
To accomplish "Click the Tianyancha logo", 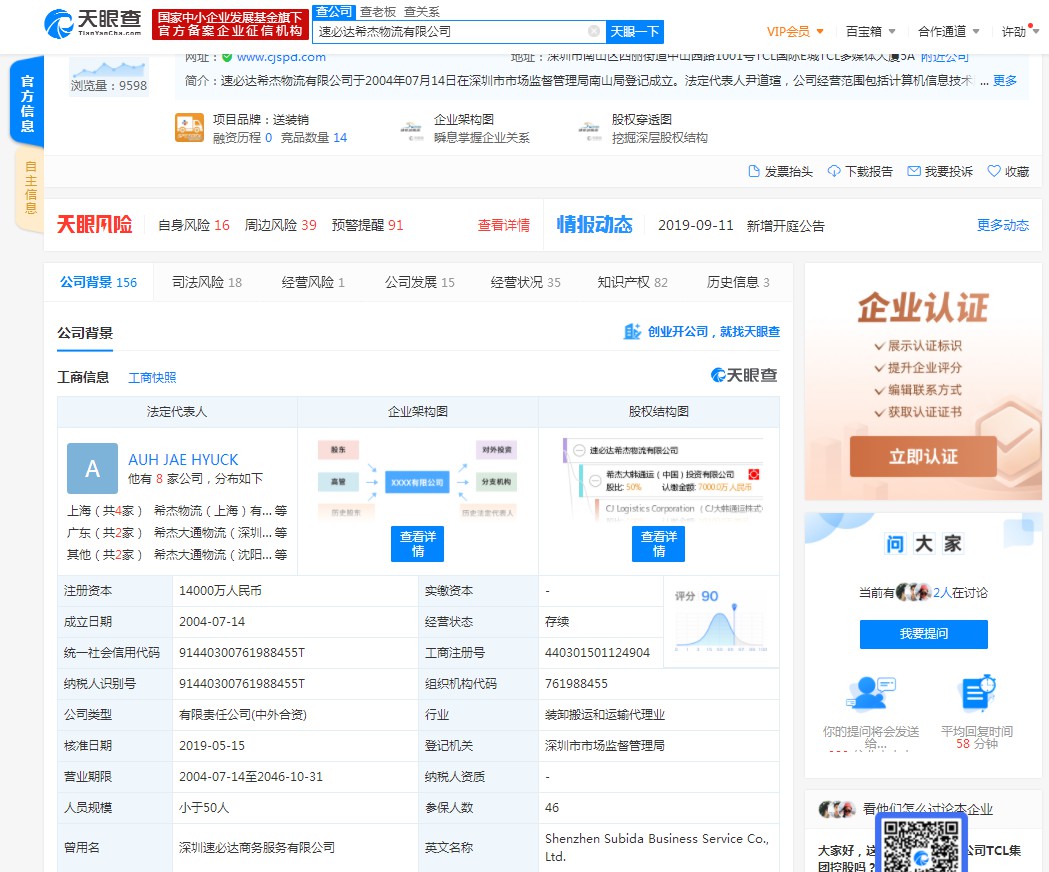I will pos(93,23).
